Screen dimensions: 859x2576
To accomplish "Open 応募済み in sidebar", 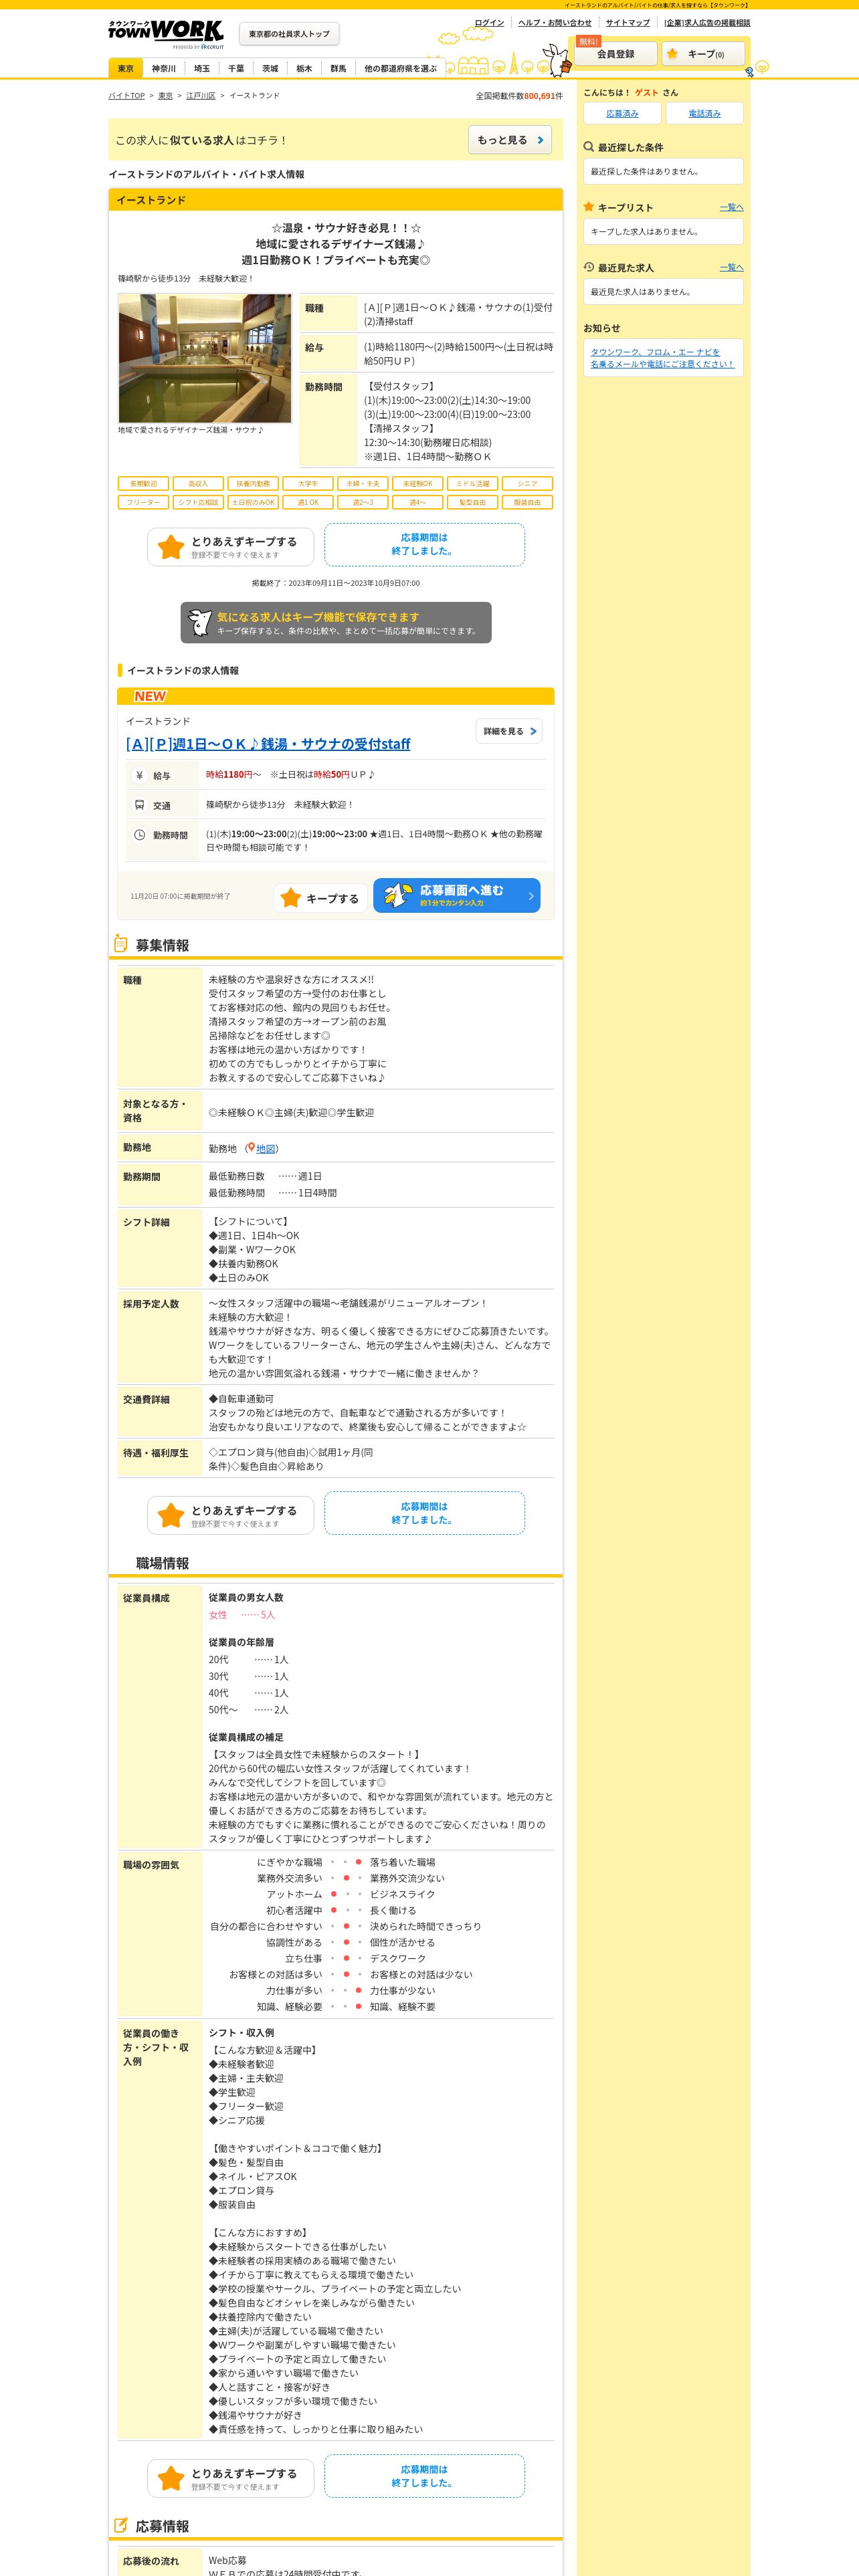I will click(622, 113).
